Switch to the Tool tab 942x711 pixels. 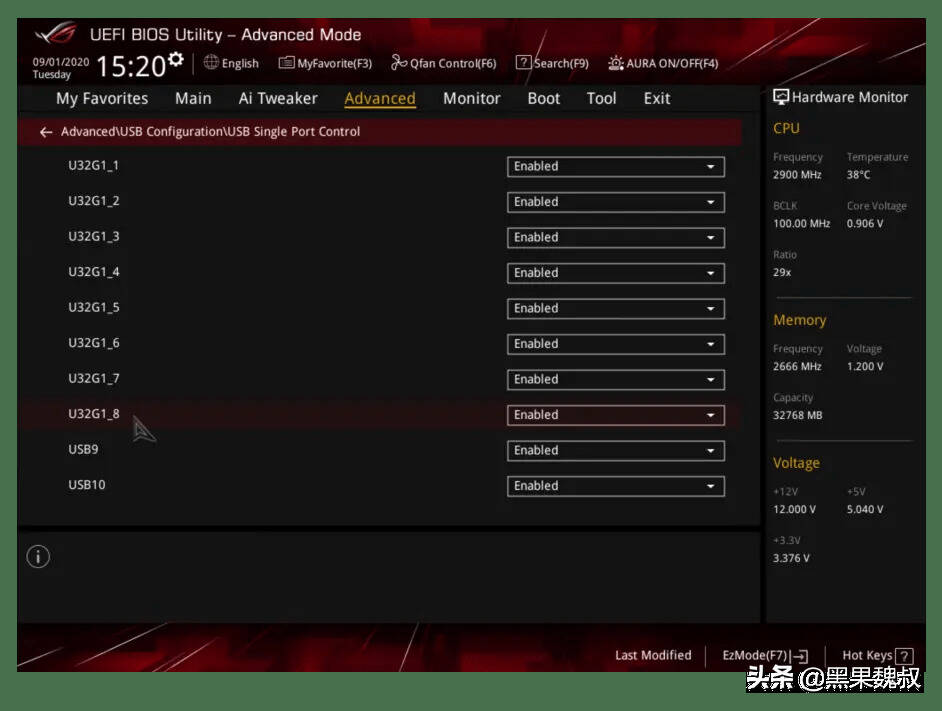click(601, 99)
